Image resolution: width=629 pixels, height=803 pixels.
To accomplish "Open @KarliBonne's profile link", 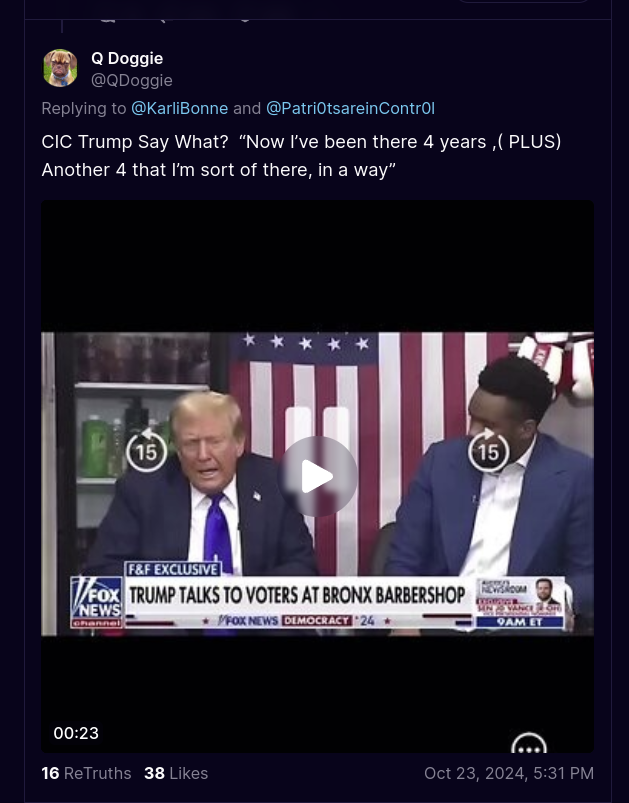I will tap(179, 109).
